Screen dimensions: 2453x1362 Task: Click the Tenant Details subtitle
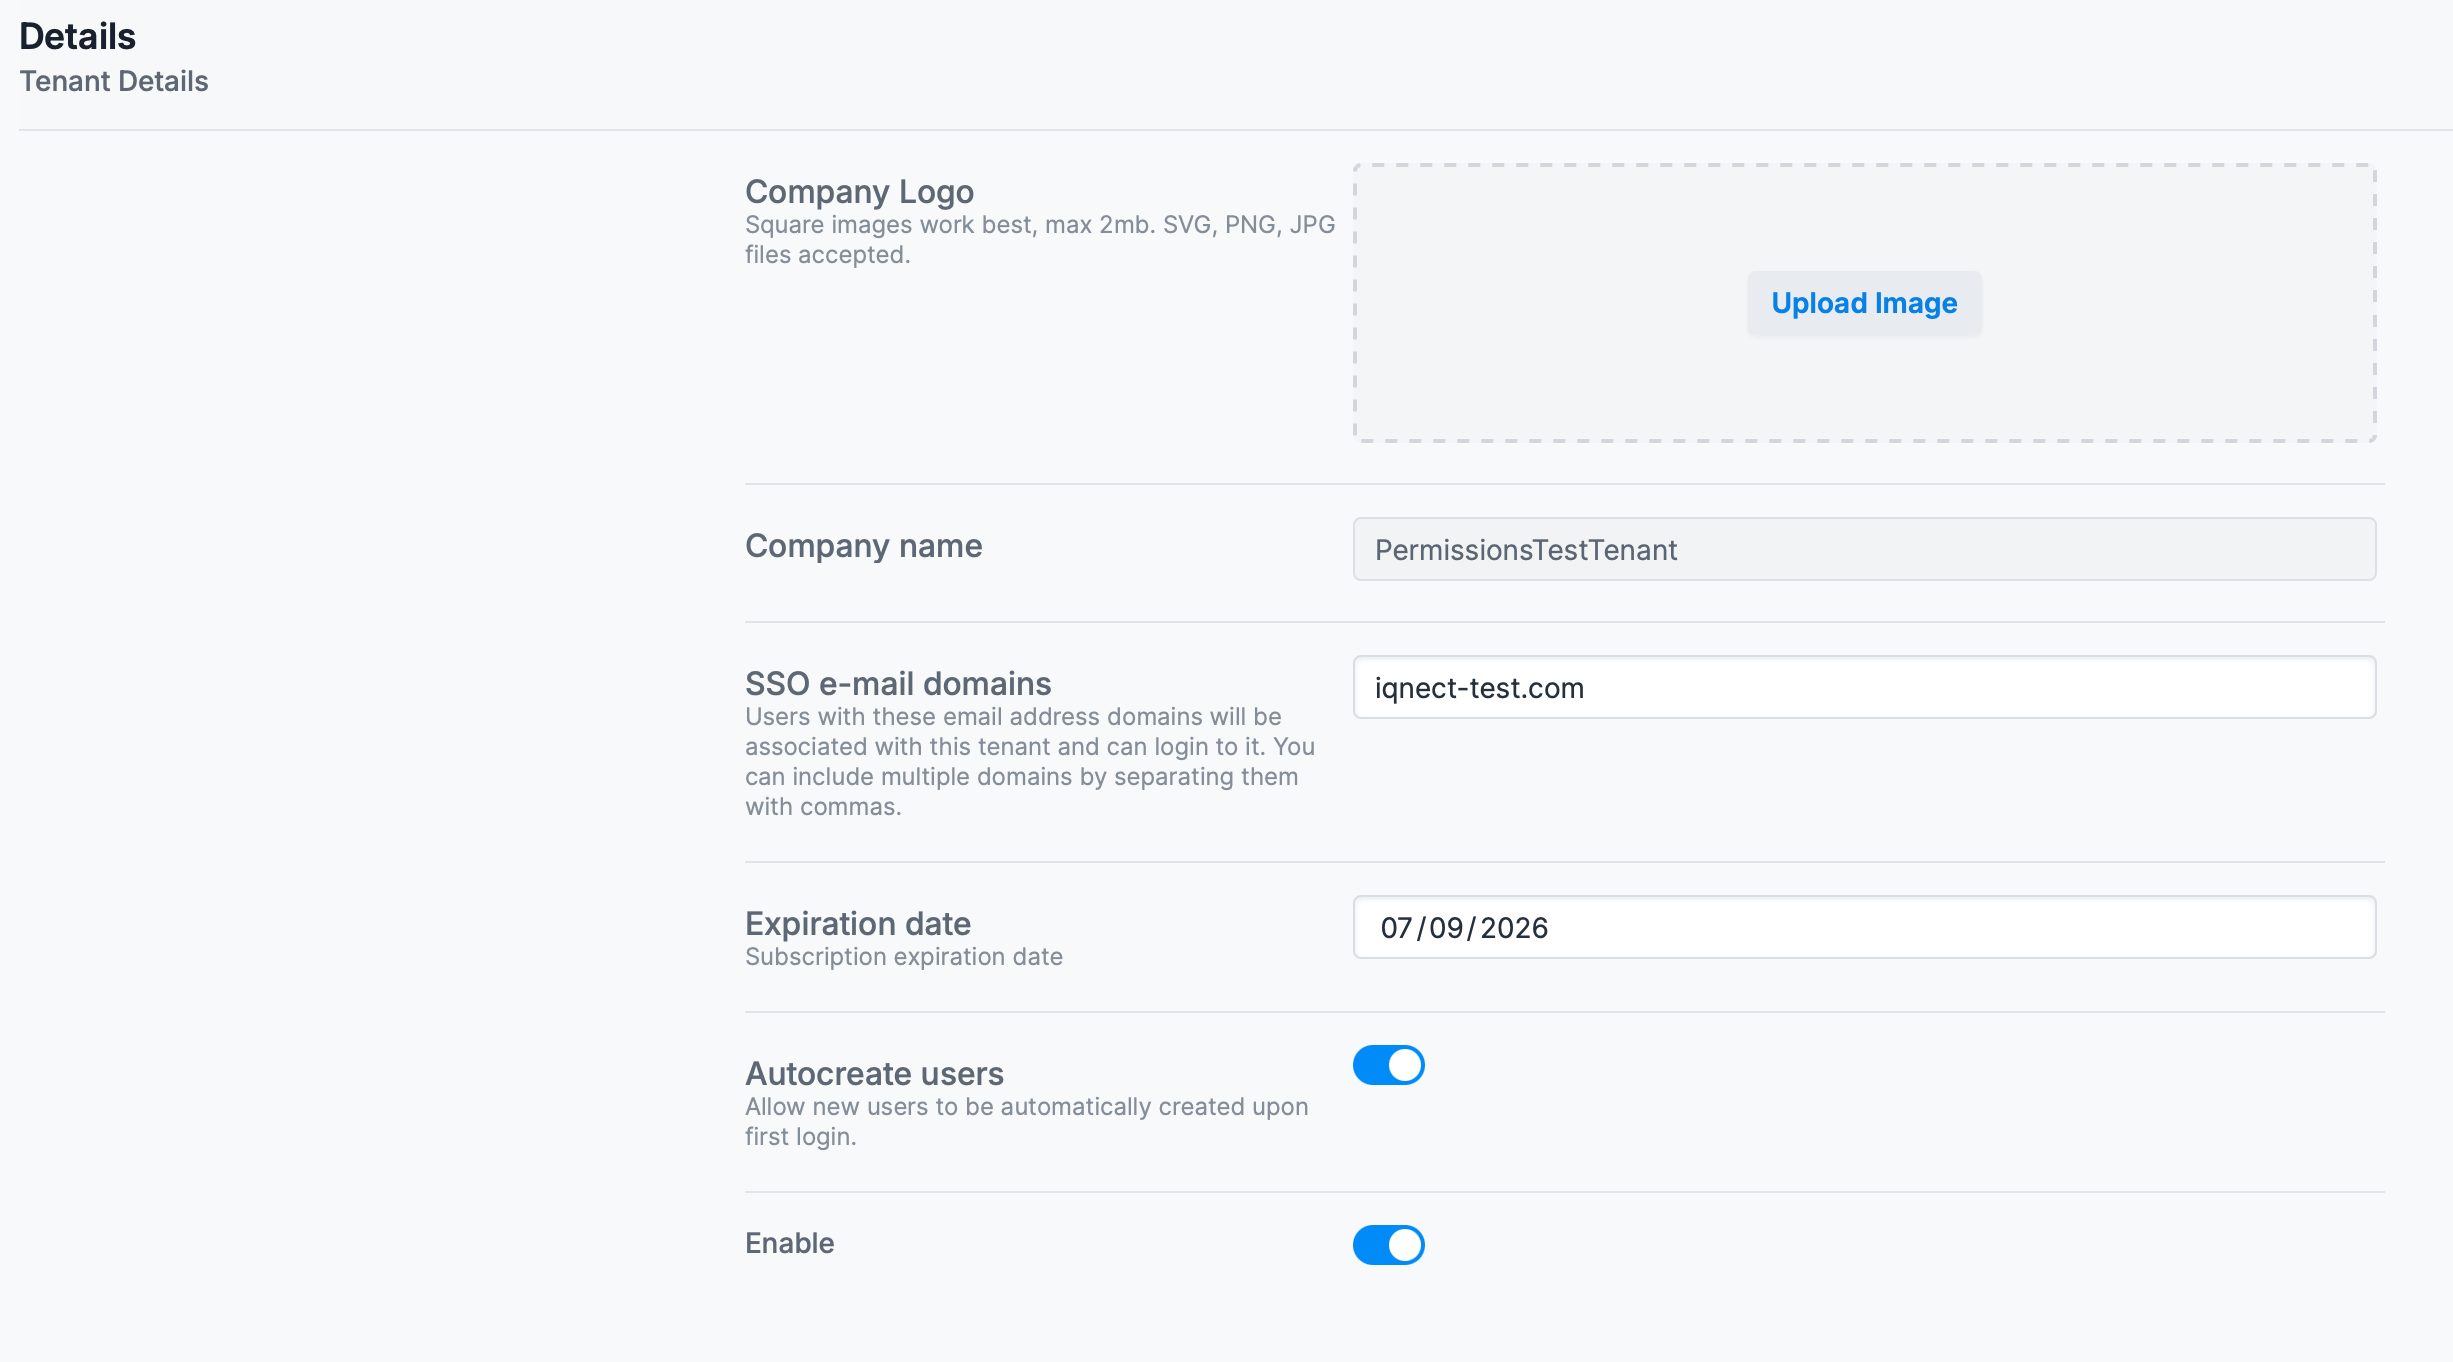tap(114, 81)
